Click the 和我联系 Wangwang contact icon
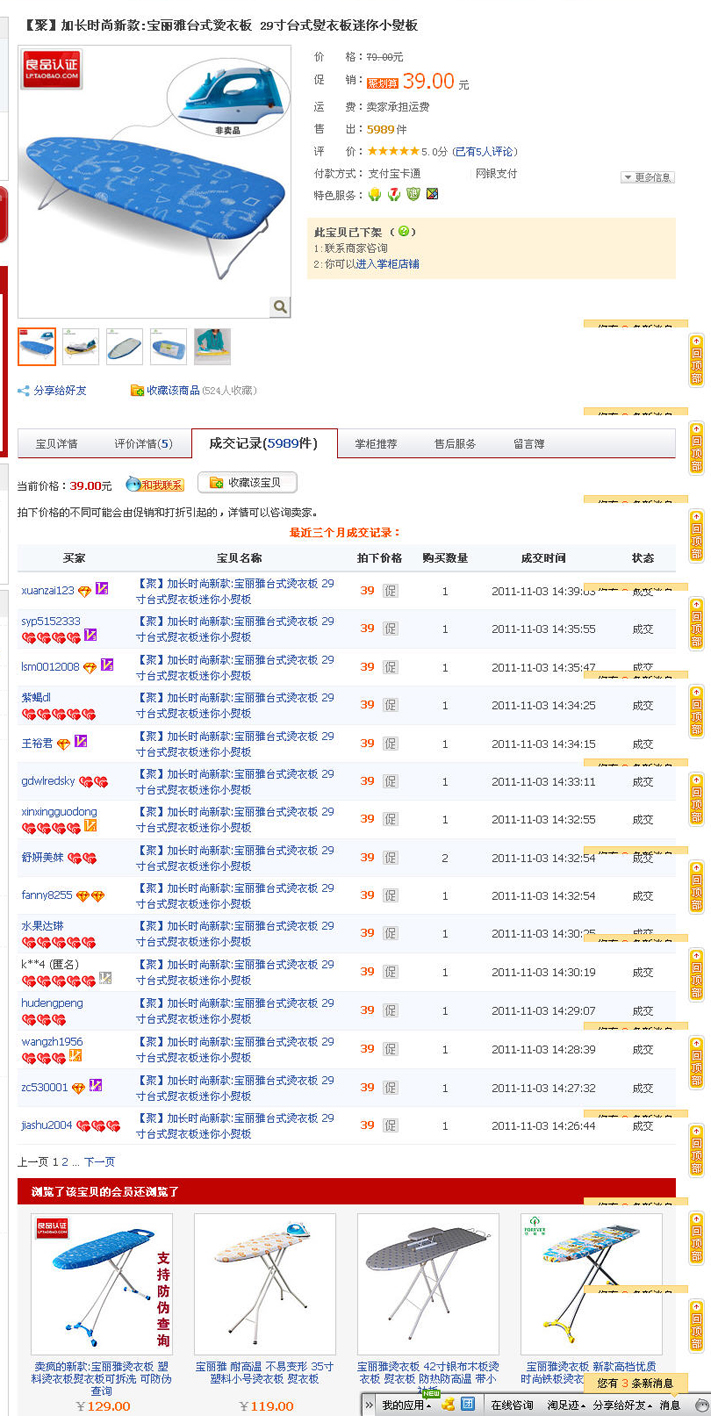 154,484
